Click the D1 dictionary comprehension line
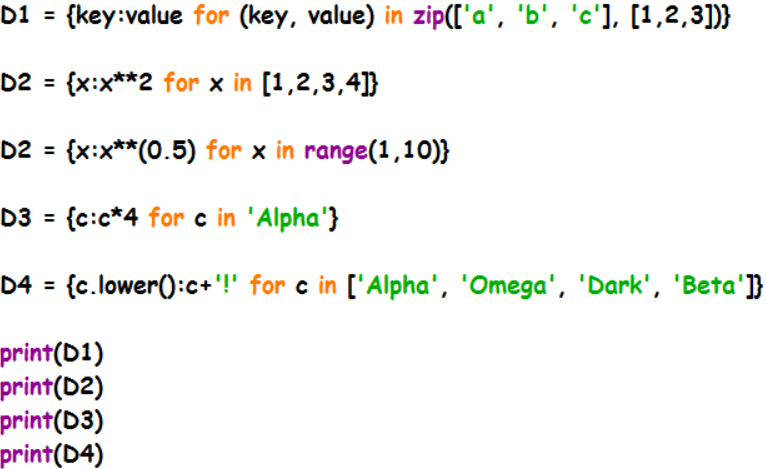 click(x=365, y=16)
